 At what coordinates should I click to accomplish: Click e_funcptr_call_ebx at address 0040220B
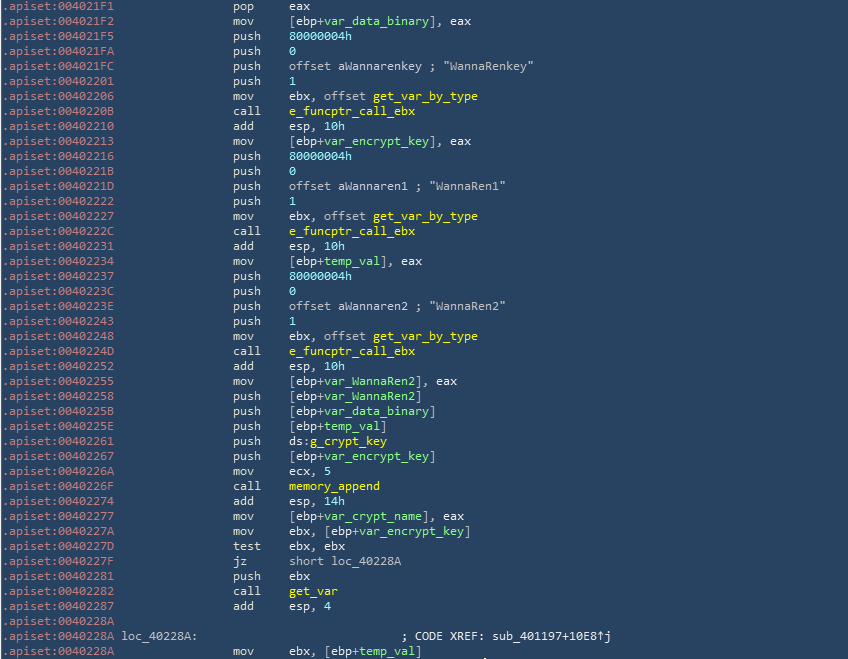pyautogui.click(x=351, y=111)
